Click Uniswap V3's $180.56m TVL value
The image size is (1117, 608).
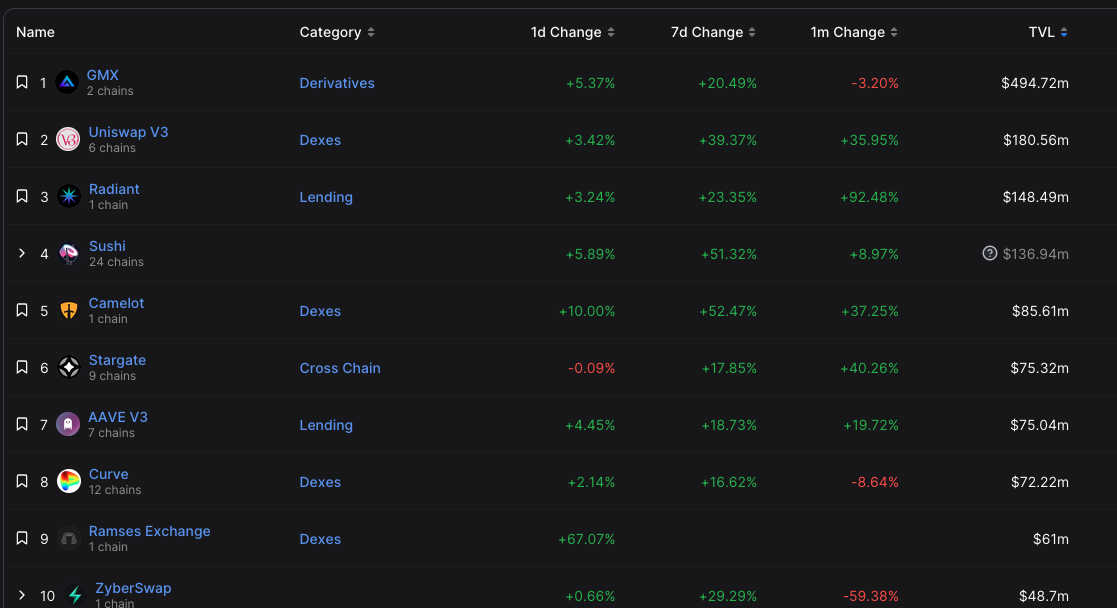point(1036,140)
